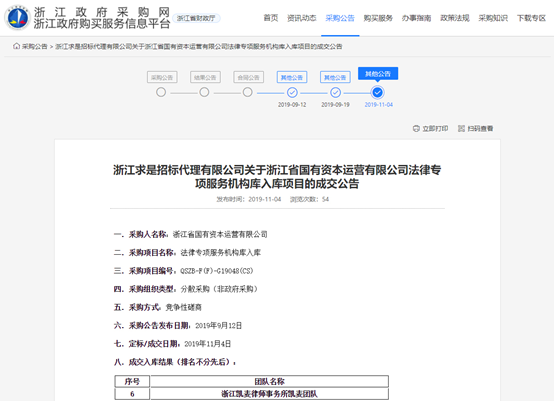Viewport: 554px width, 401px height.
Task: Click the empty circle under 采购公告 step
Action: 161,93
